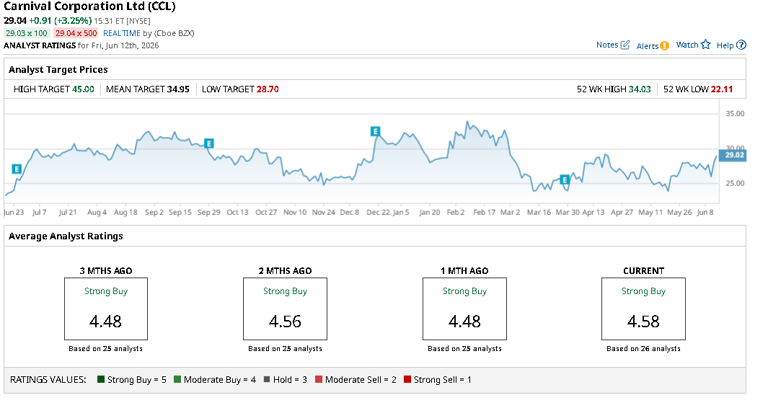Click the Carnival Corporation Ltd (CCL) title

tap(89, 6)
